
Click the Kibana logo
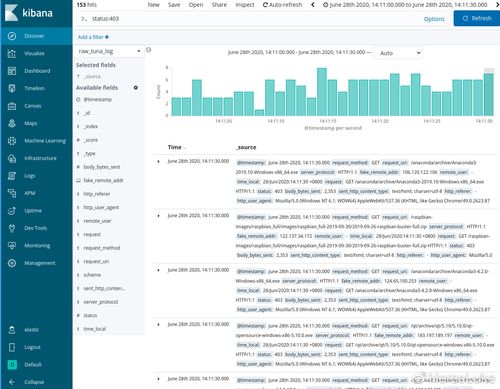(29, 13)
